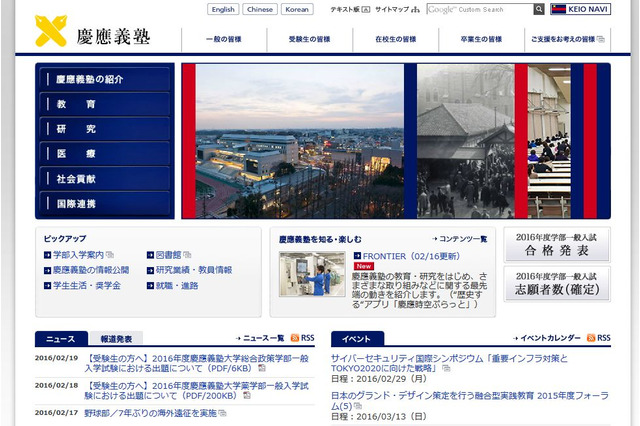Open the 就職・進路 link
This screenshot has height=426, width=640.
tap(177, 286)
